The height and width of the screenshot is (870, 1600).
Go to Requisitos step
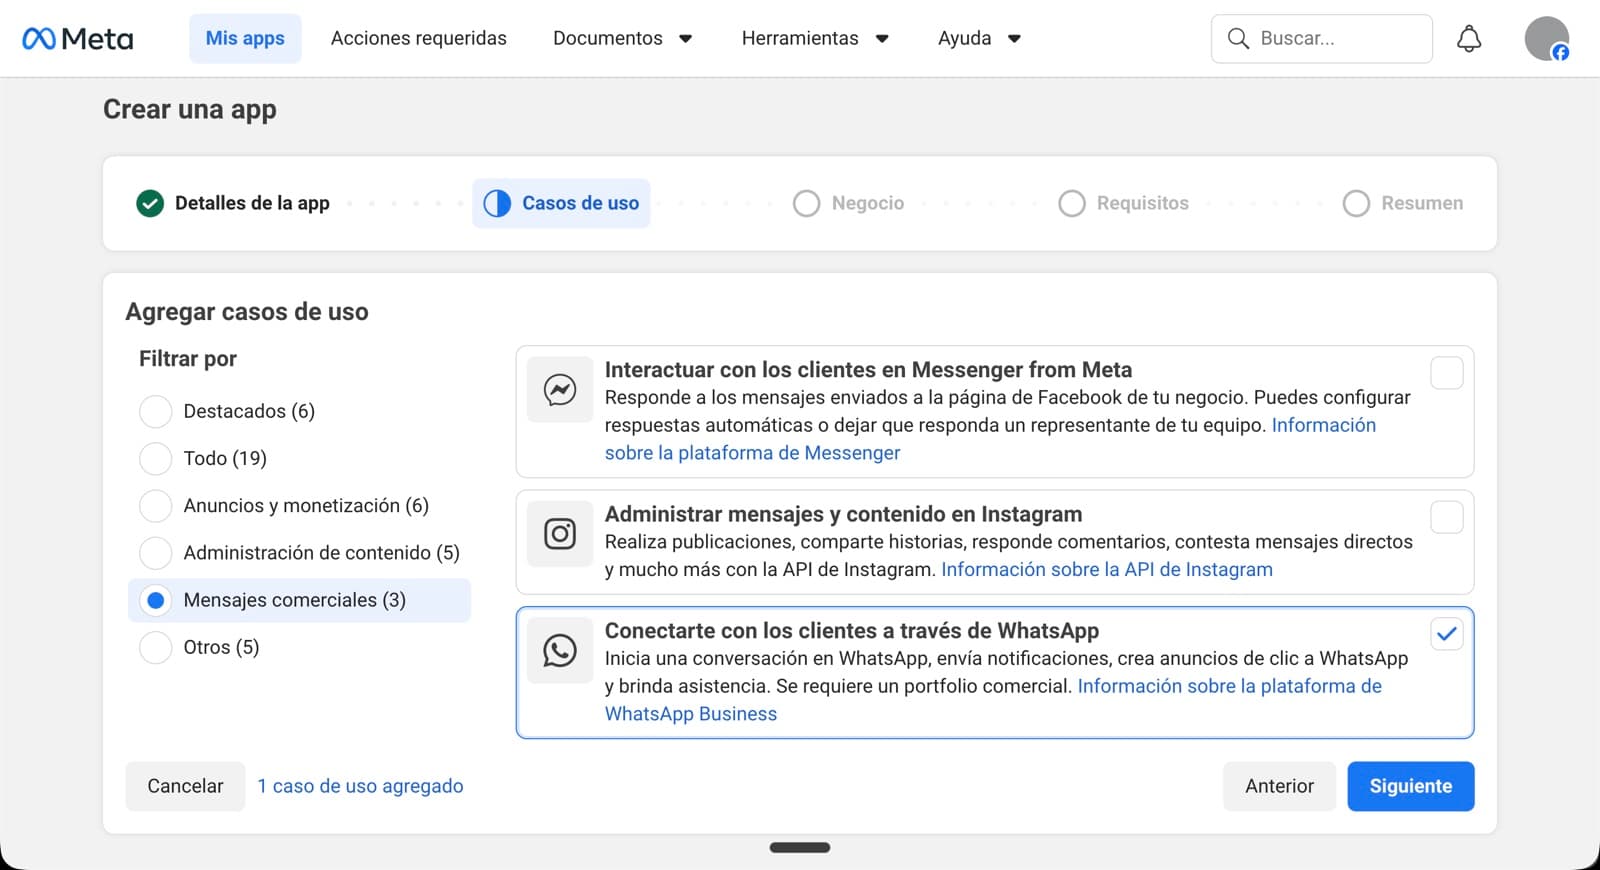point(1123,203)
